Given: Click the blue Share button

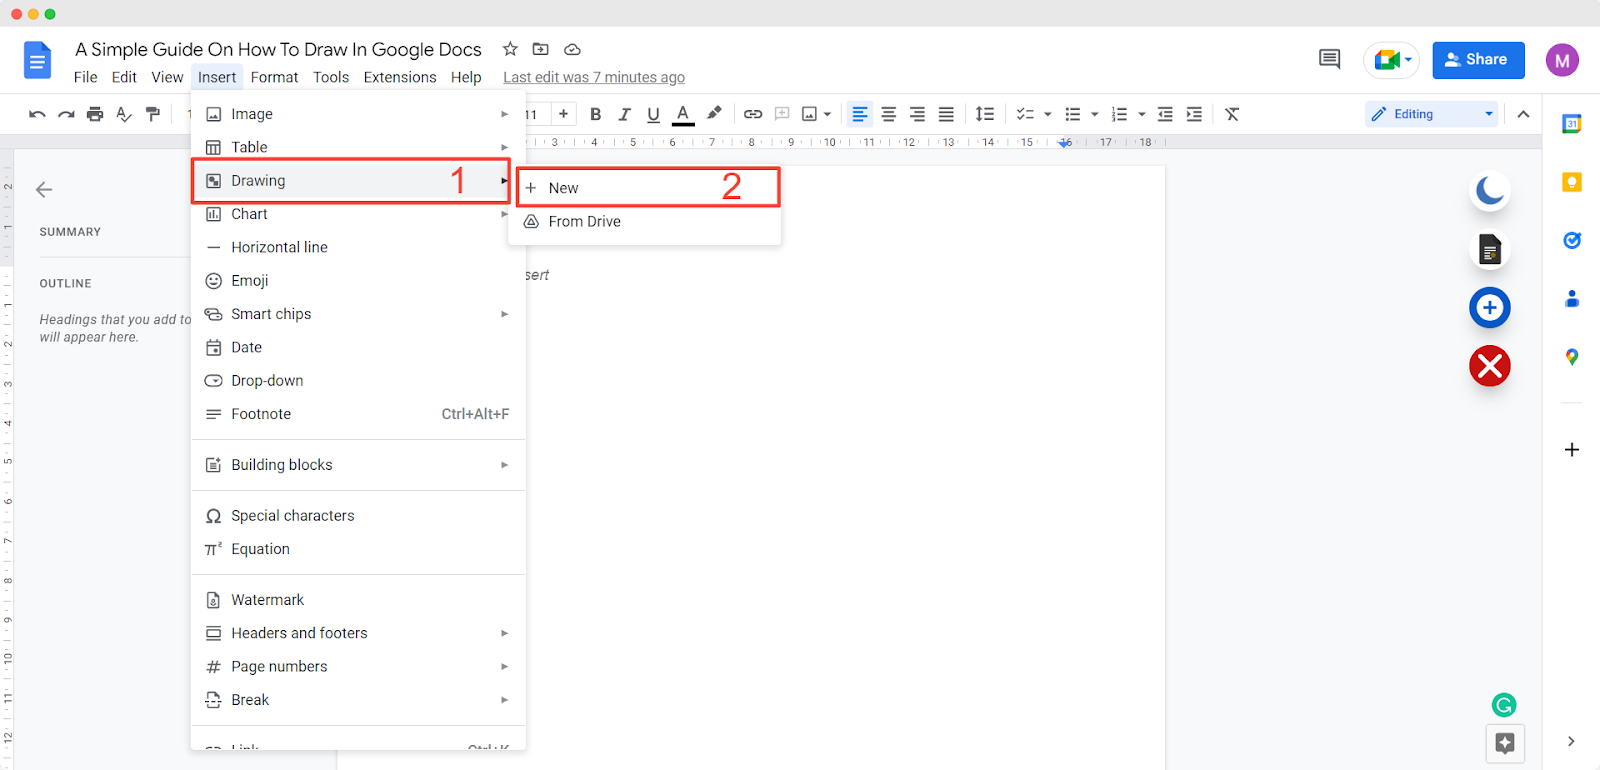Looking at the screenshot, I should click(x=1478, y=60).
